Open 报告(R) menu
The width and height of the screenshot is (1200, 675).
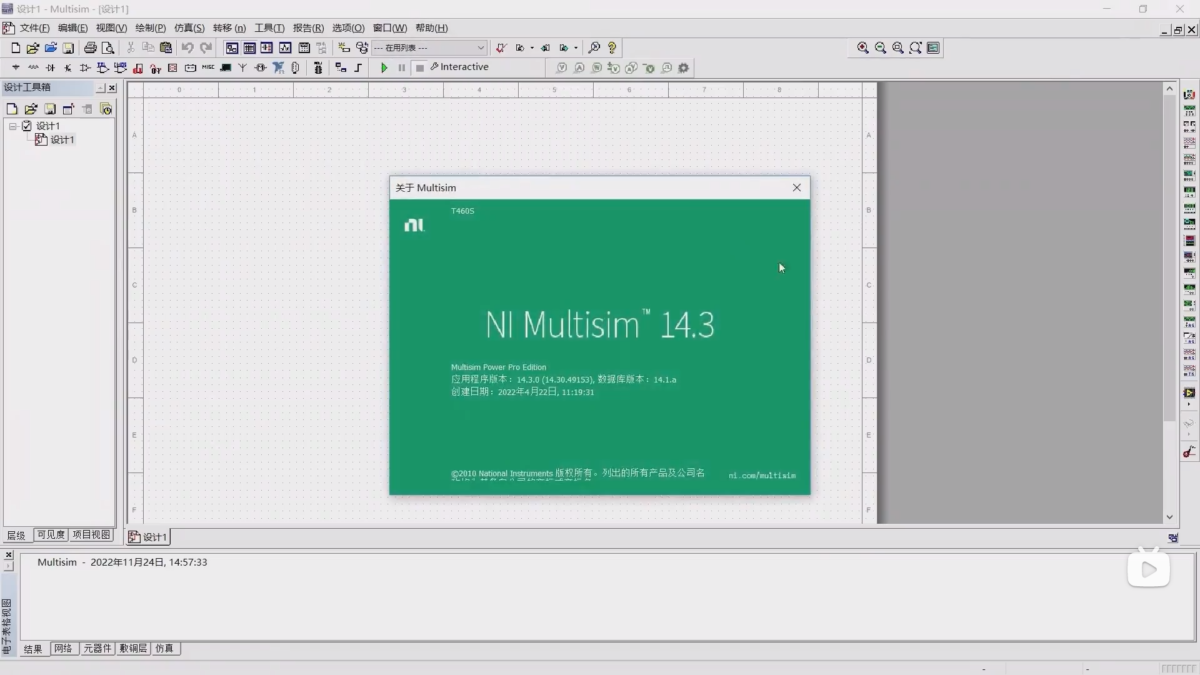pyautogui.click(x=308, y=28)
